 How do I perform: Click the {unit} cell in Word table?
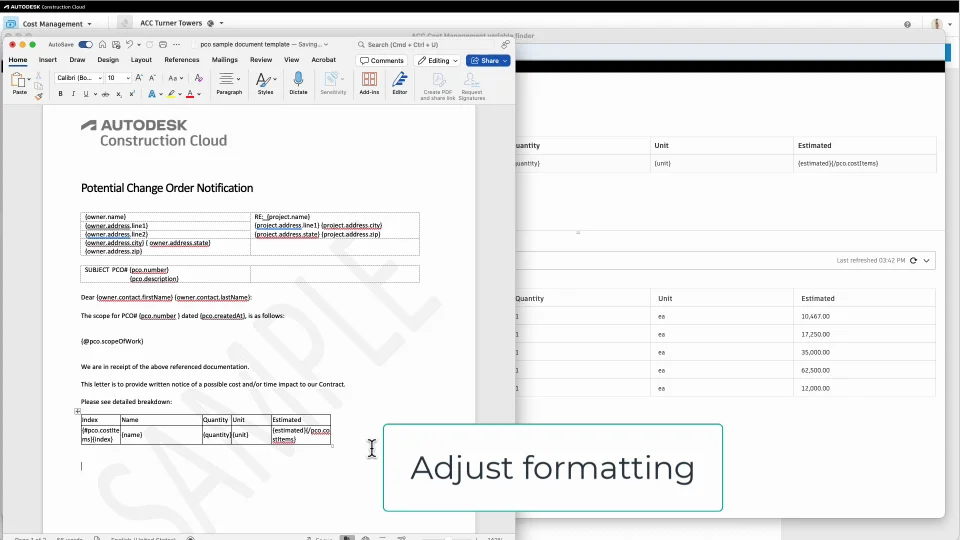251,435
